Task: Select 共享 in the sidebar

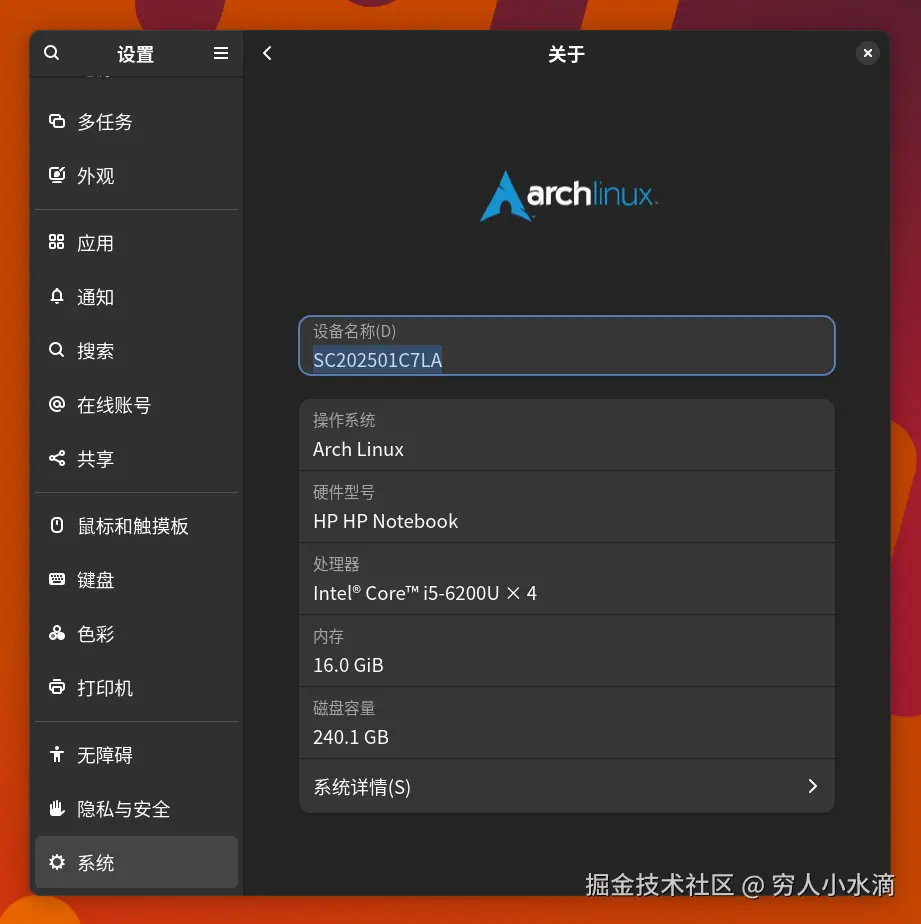Action: [x=137, y=459]
